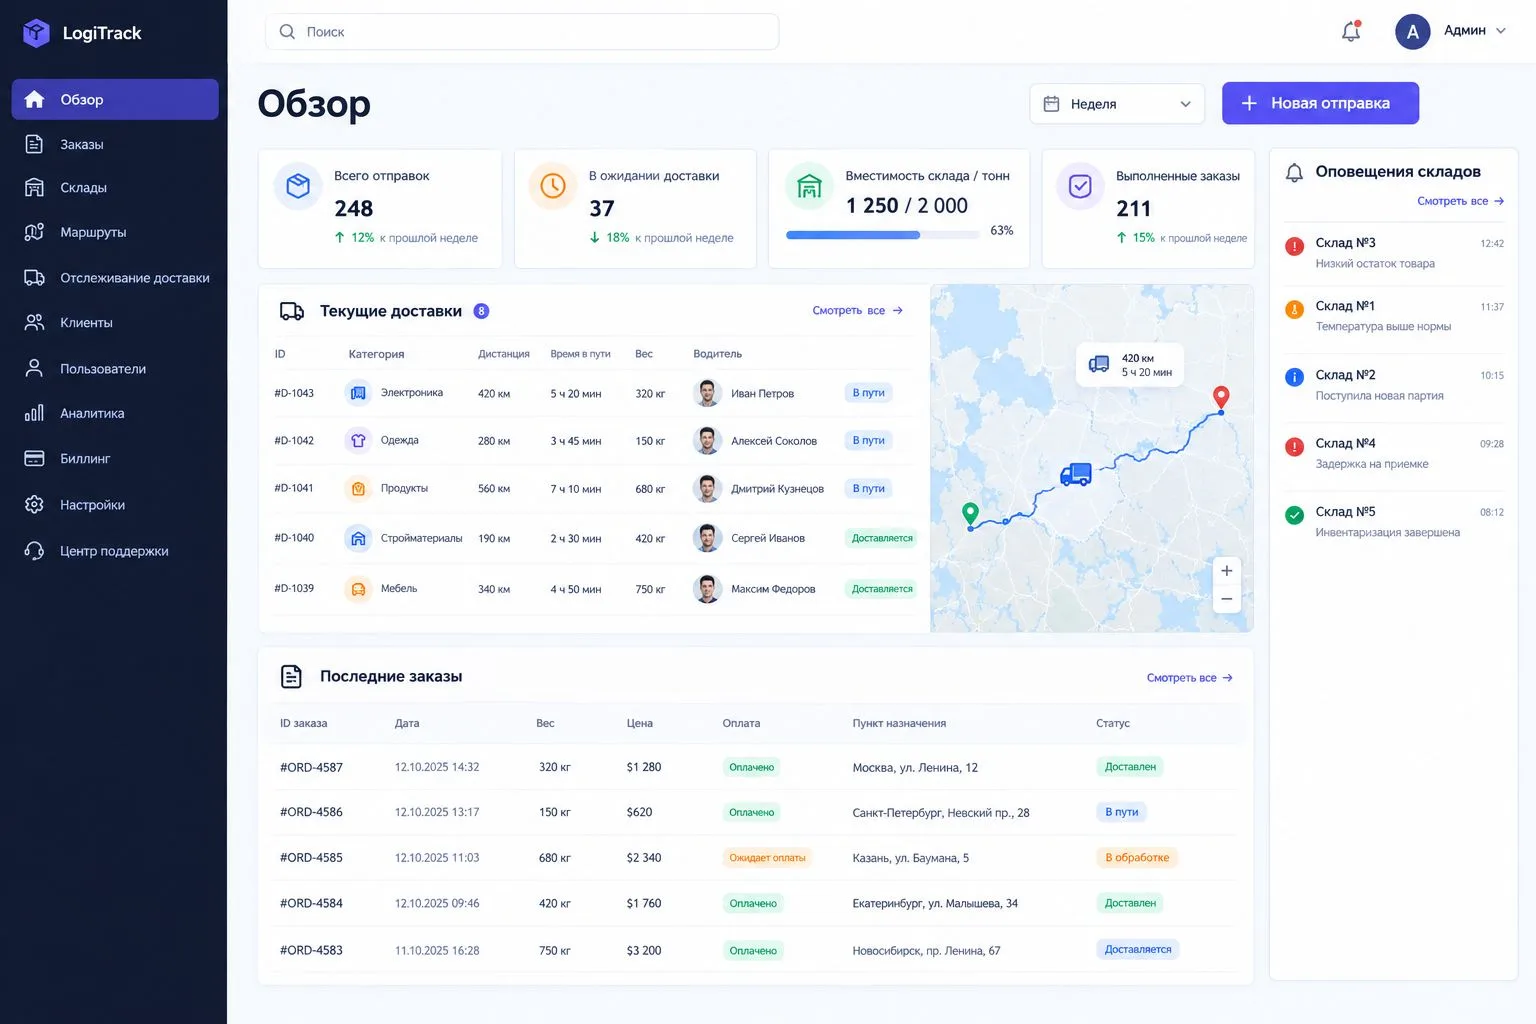Click destination Новосибирск, пр. Ленина, 67

coord(926,951)
